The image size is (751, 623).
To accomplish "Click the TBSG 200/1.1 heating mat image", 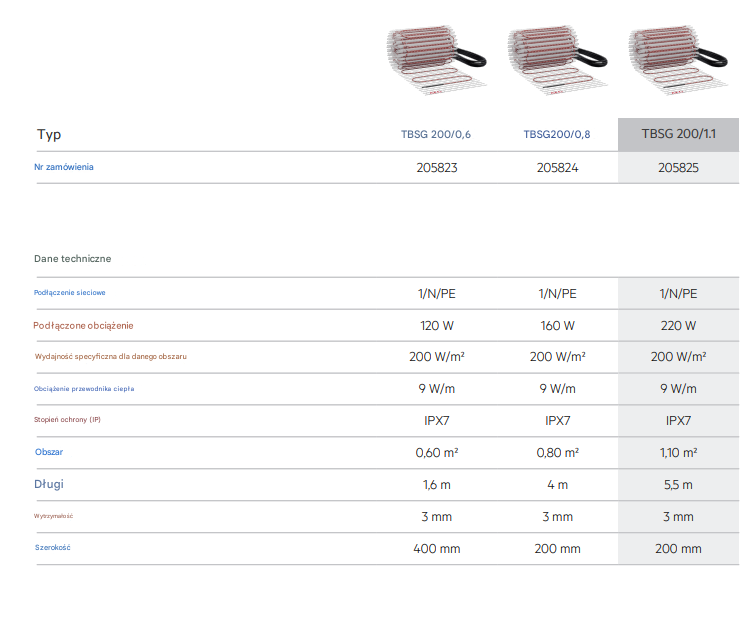I will (678, 59).
